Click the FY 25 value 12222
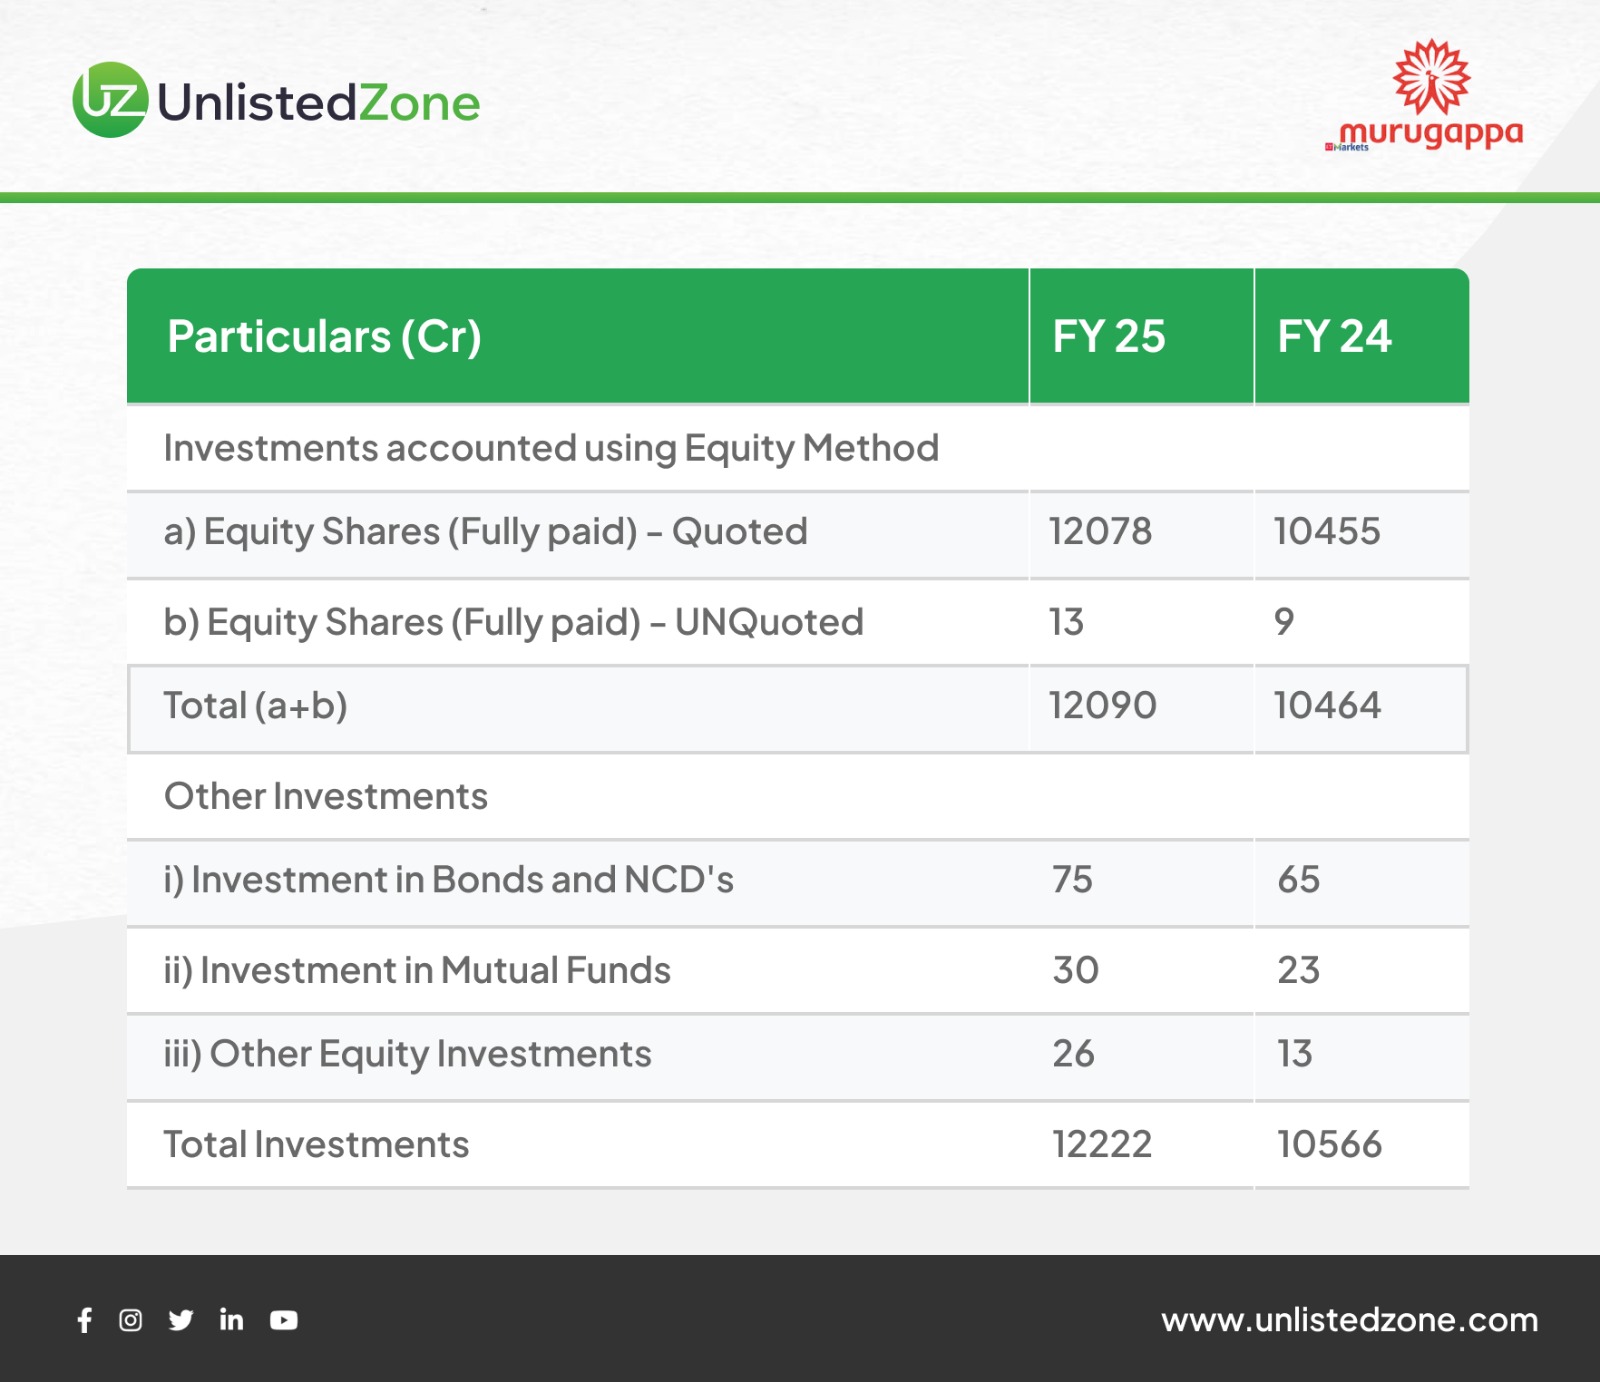 (x=1102, y=1144)
